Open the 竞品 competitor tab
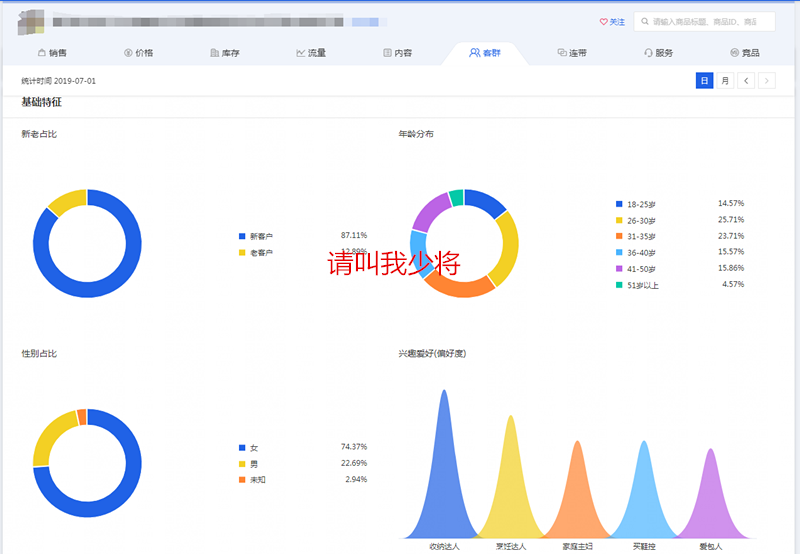This screenshot has width=800, height=554. pos(744,52)
